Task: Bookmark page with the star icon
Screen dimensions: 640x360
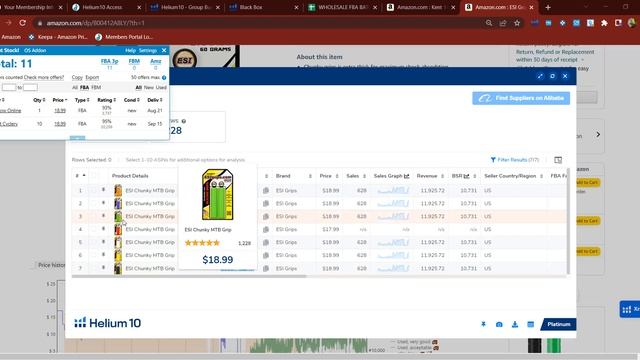Action: click(517, 23)
